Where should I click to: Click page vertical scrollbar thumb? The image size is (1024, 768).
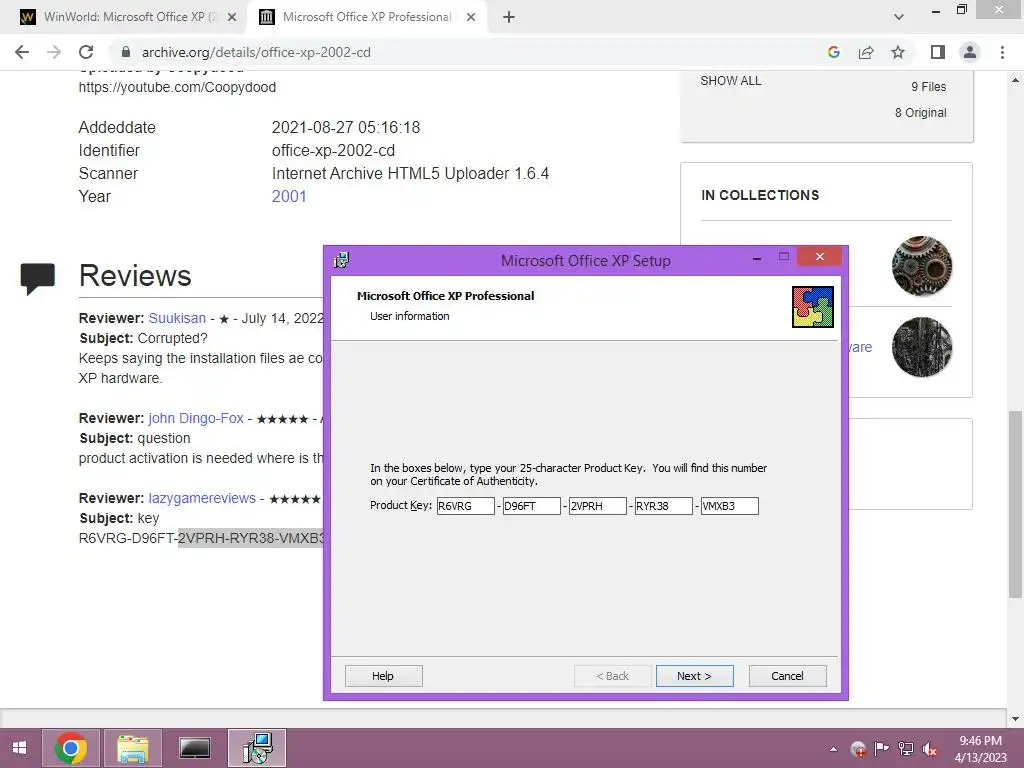click(1015, 504)
